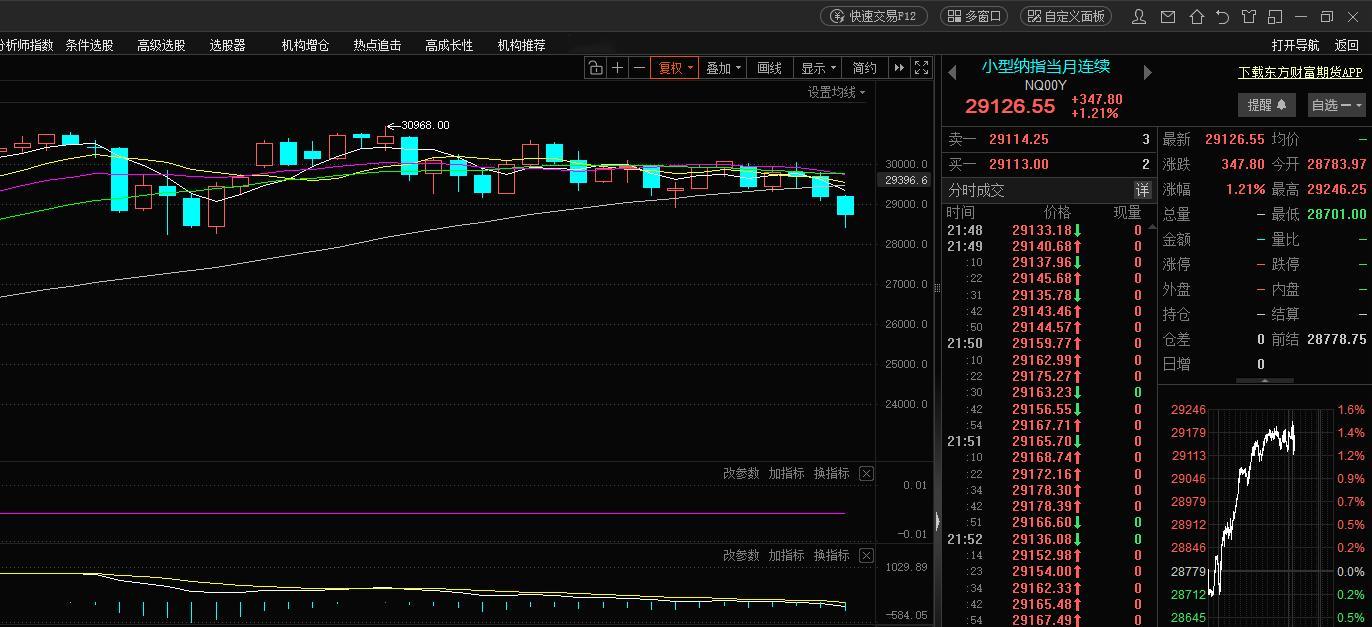Image resolution: width=1372 pixels, height=627 pixels.
Task: Zoom out the chart with minus icon
Action: 639,68
